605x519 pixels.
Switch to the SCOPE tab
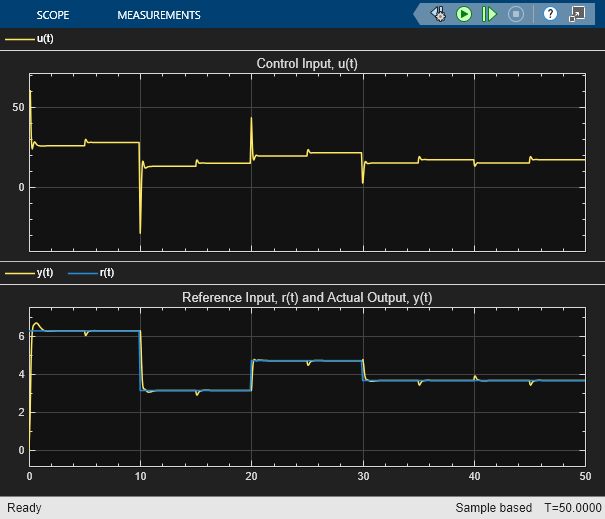(52, 15)
